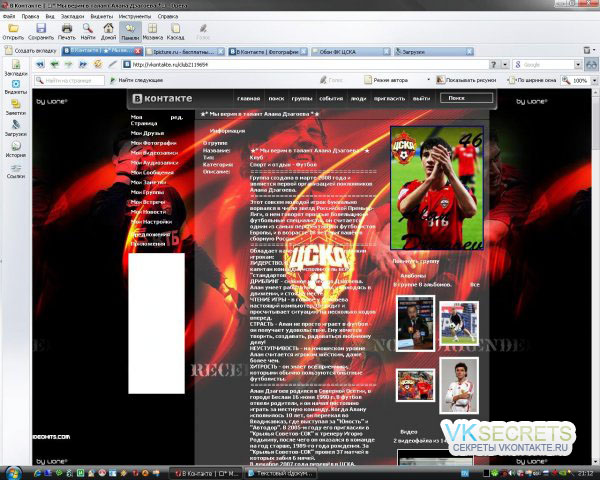The image size is (600, 480).
Task: Click the Fast Forward navigation button
Action: [83, 64]
